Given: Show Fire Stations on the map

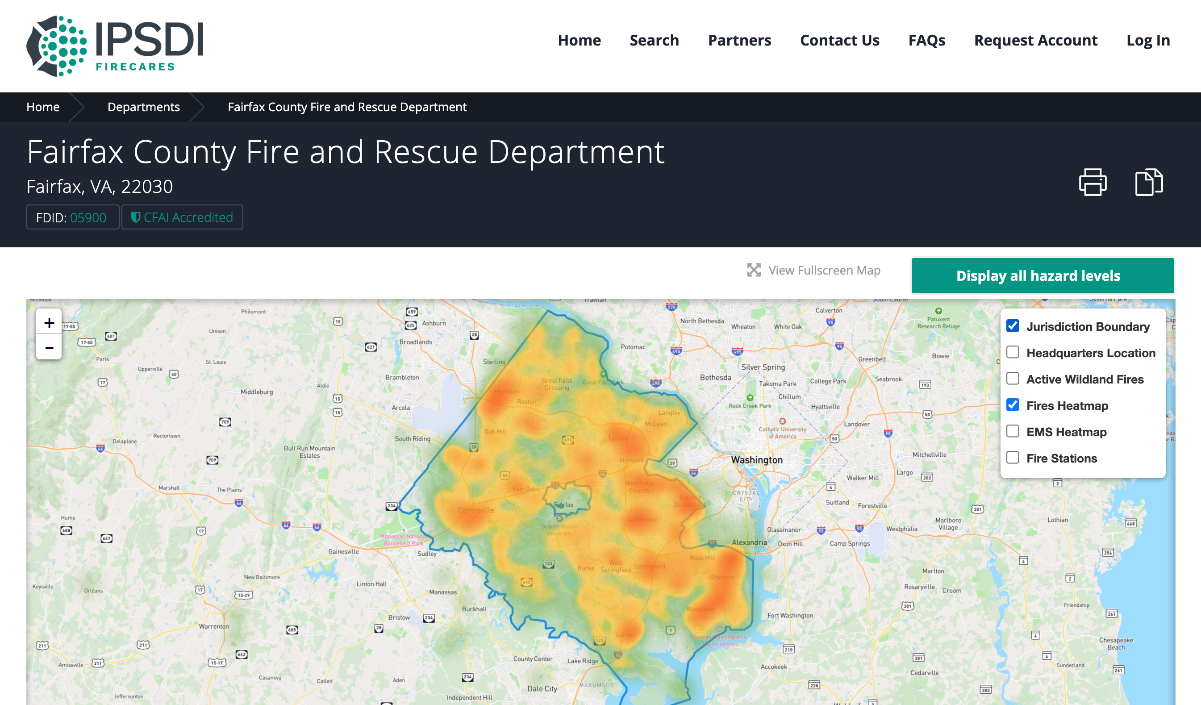Looking at the screenshot, I should pos(1013,457).
